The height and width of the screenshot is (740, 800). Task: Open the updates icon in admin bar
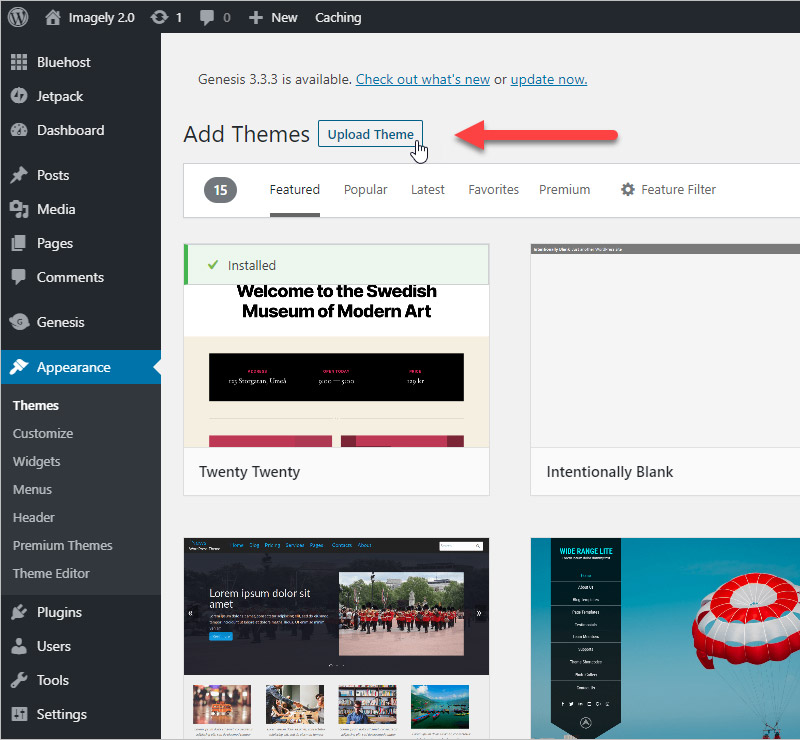point(159,17)
